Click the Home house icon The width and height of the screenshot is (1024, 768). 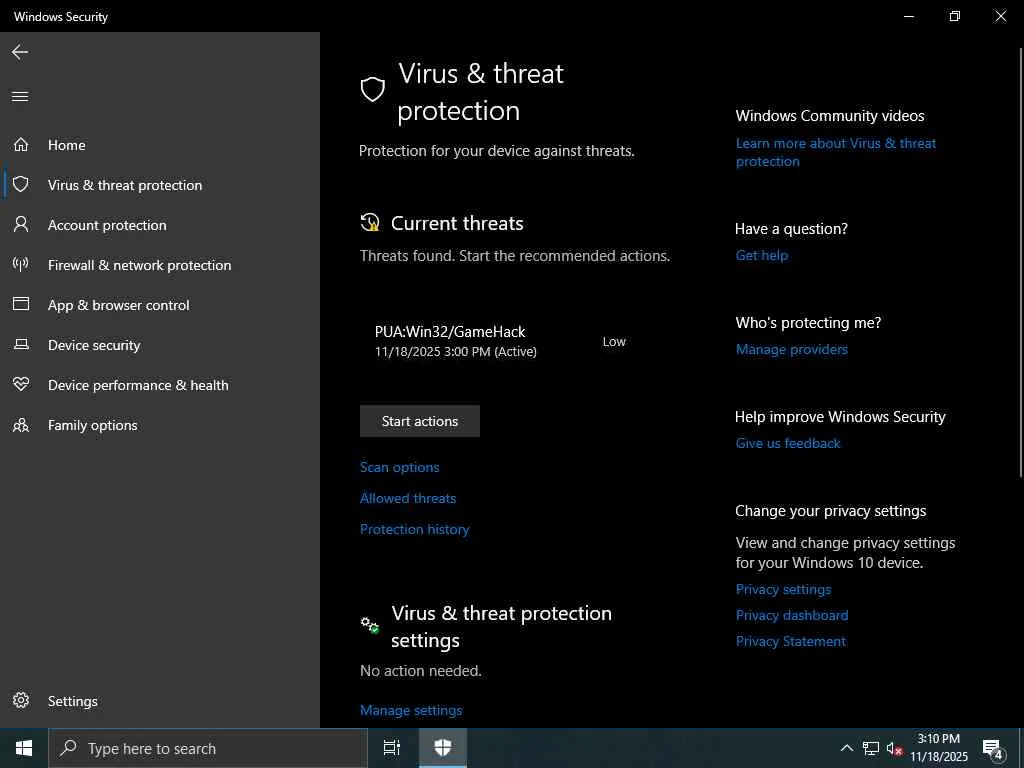click(x=21, y=145)
